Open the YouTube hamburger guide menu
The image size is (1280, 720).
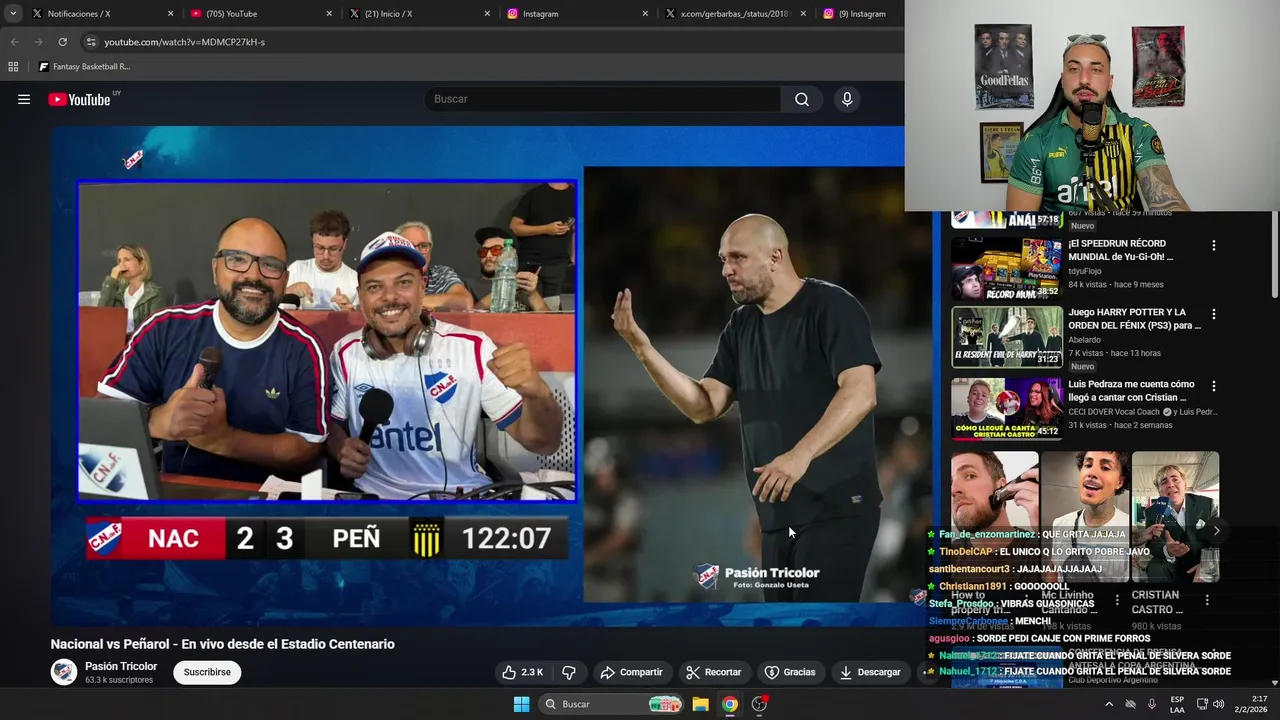tap(24, 99)
